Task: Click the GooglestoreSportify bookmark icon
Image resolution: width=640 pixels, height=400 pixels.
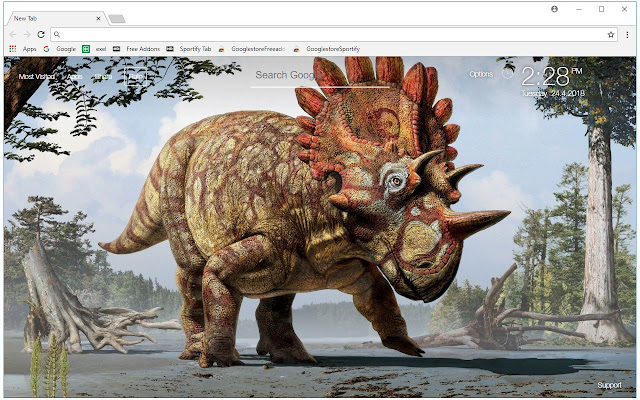Action: point(296,49)
